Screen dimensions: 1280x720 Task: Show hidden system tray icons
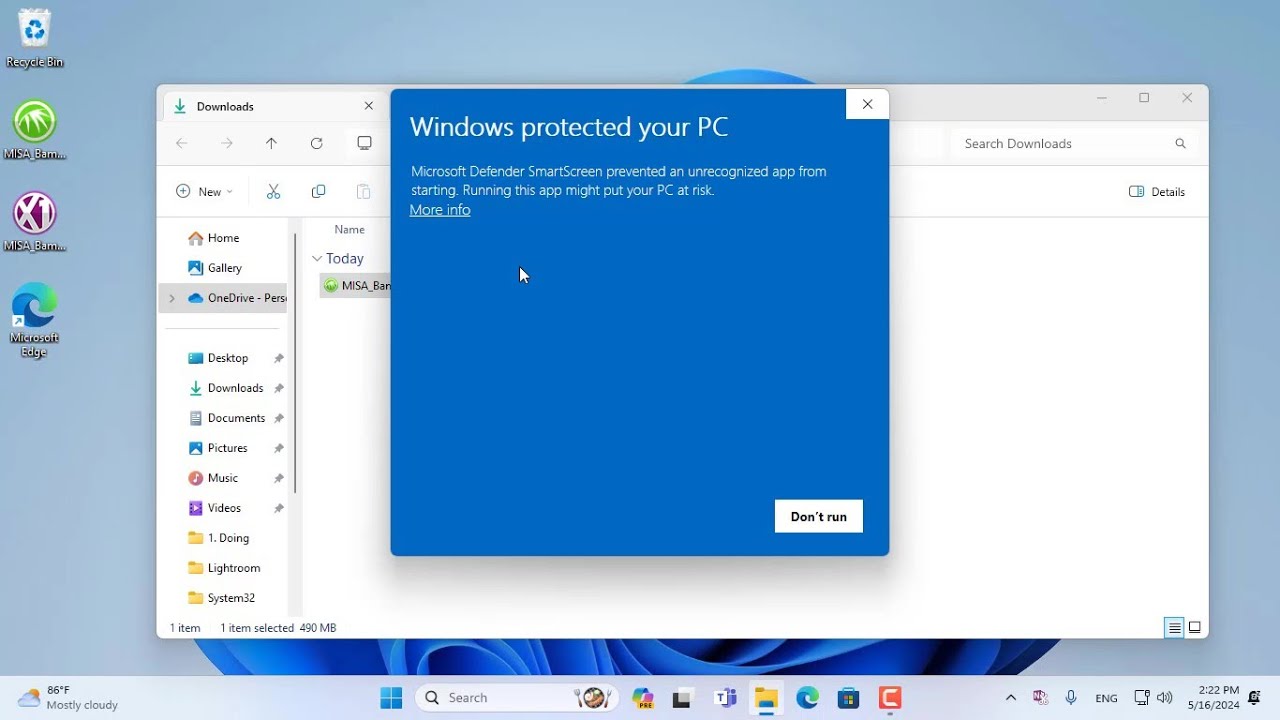point(1010,698)
